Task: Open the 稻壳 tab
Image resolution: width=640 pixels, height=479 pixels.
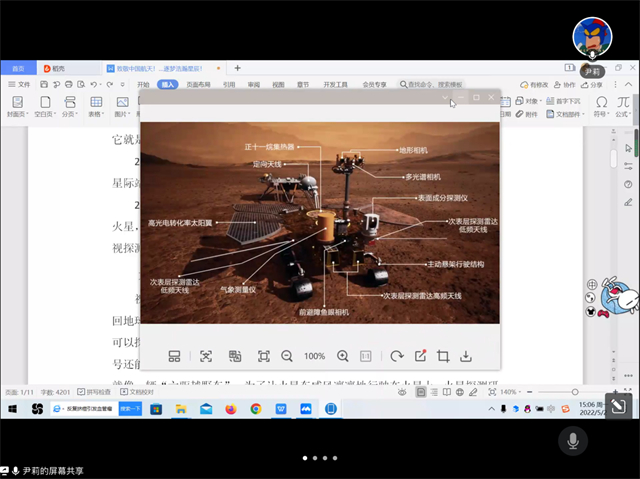Action: (x=68, y=69)
